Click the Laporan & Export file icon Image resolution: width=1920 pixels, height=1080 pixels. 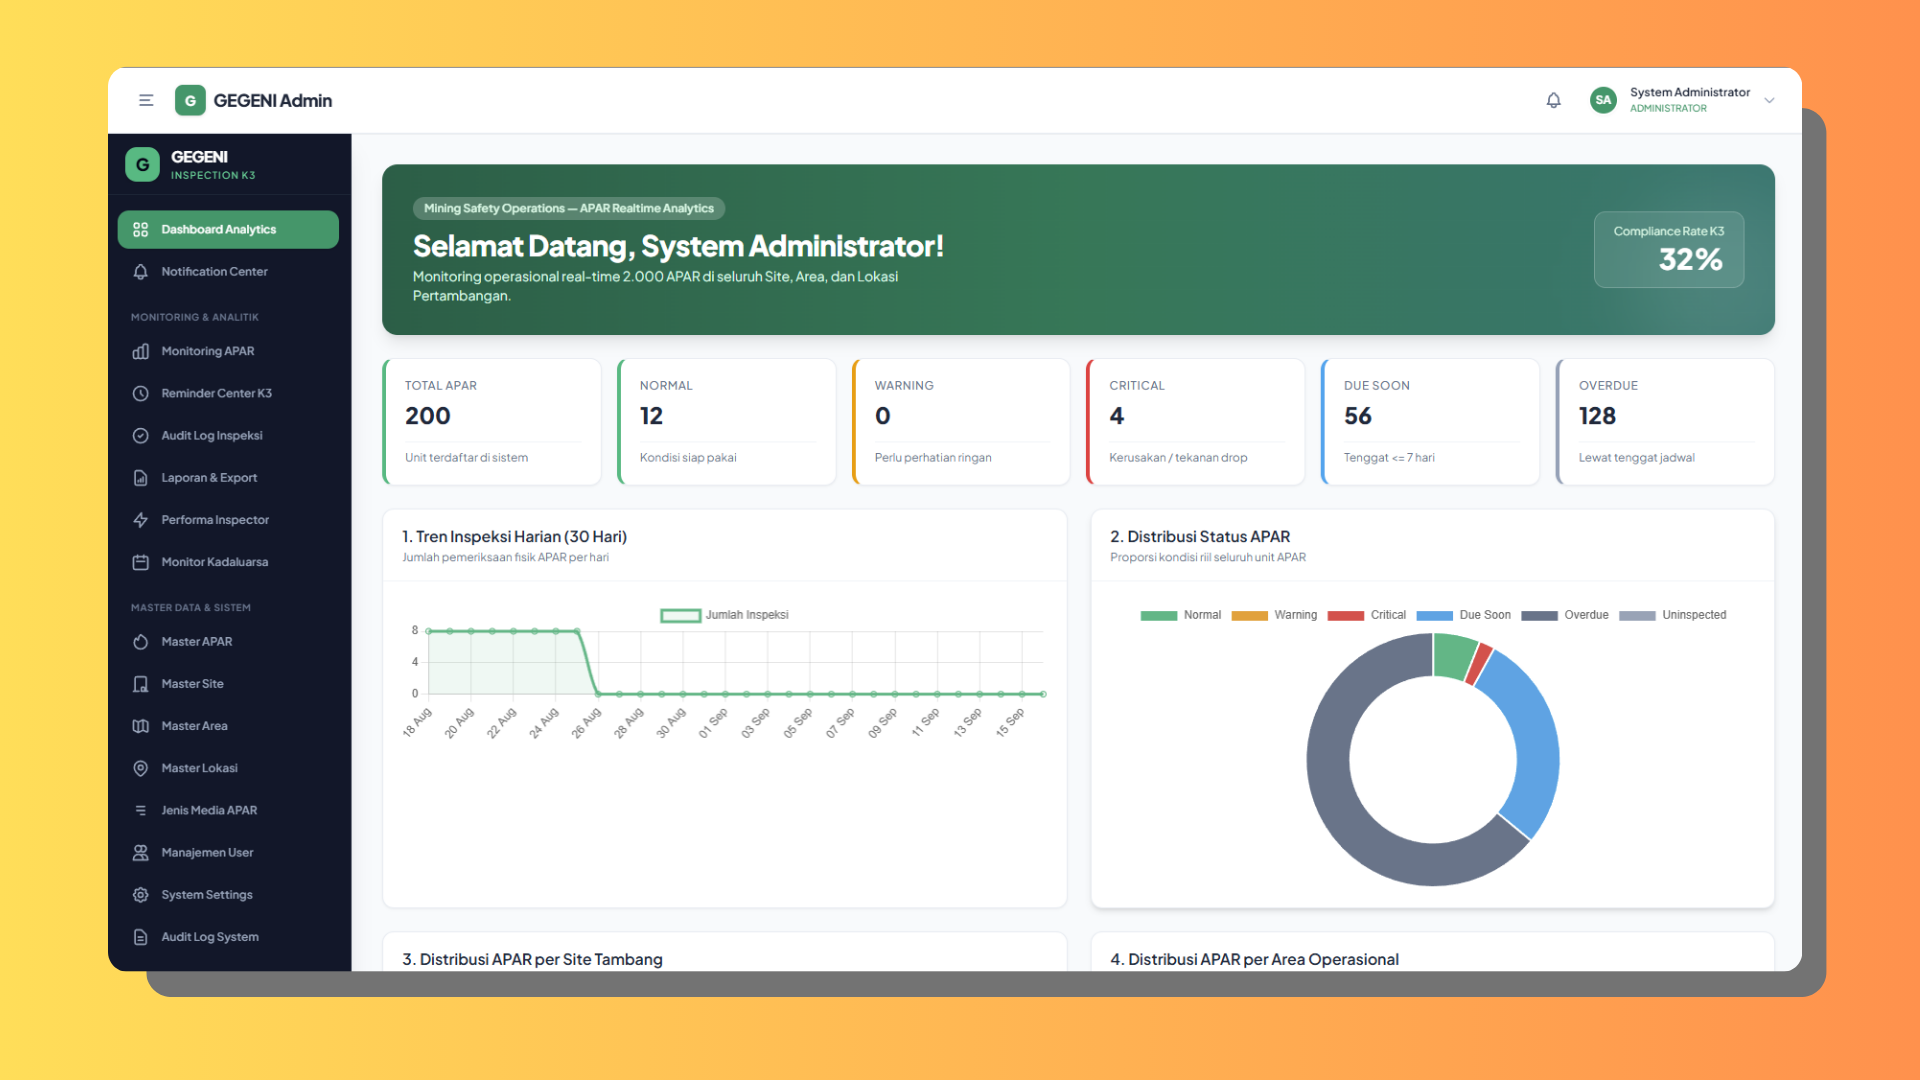[140, 478]
